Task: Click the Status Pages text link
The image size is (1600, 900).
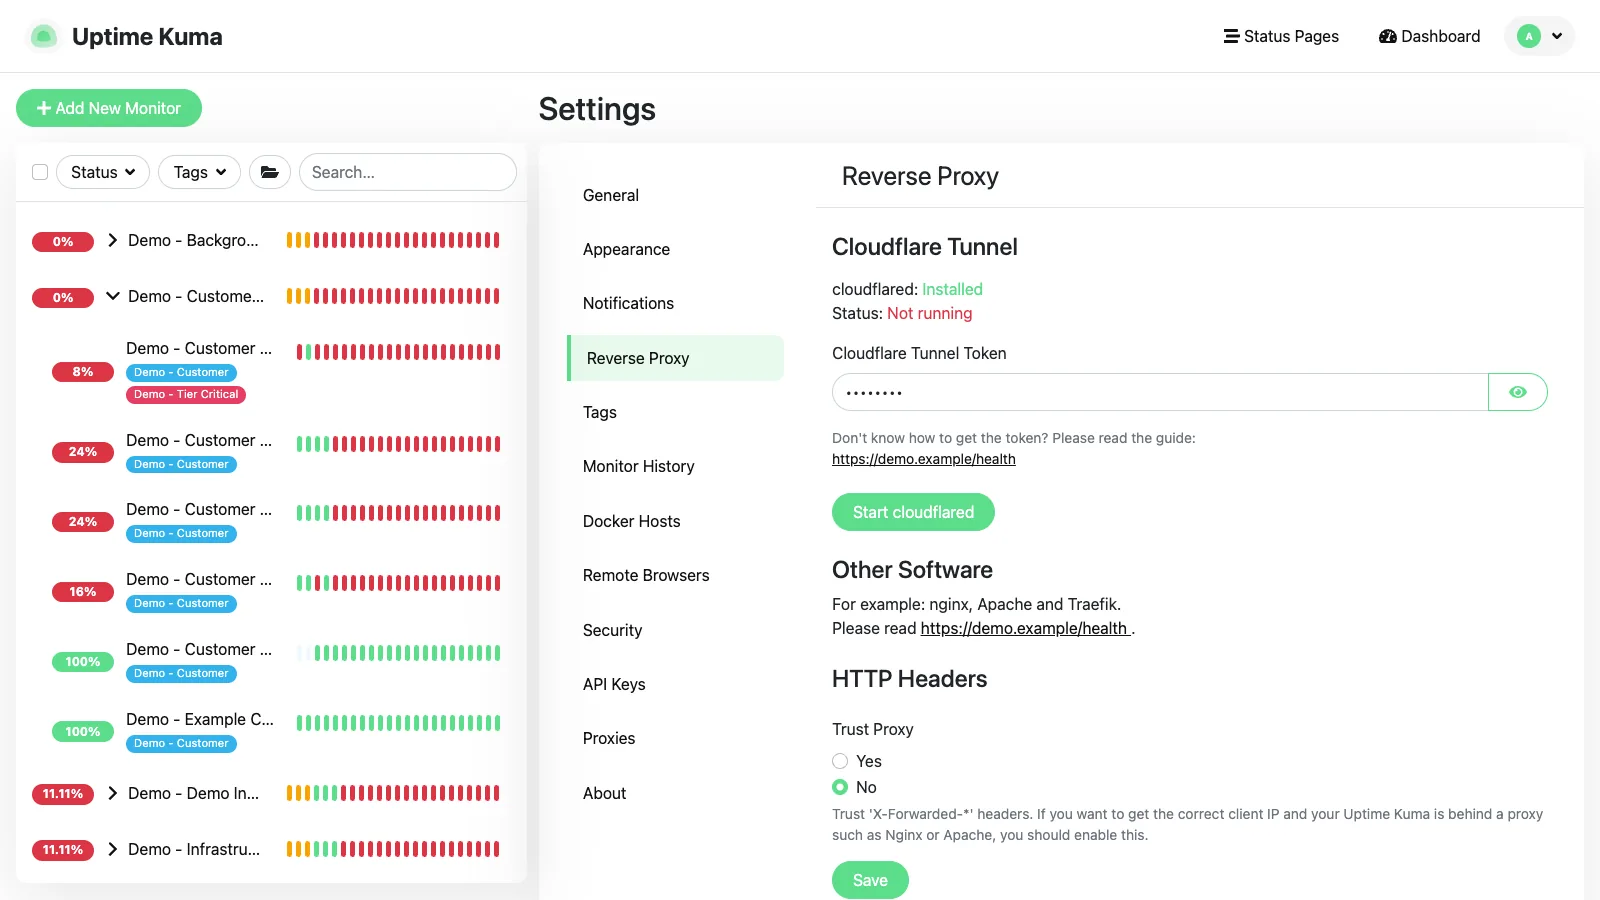Action: click(1291, 36)
